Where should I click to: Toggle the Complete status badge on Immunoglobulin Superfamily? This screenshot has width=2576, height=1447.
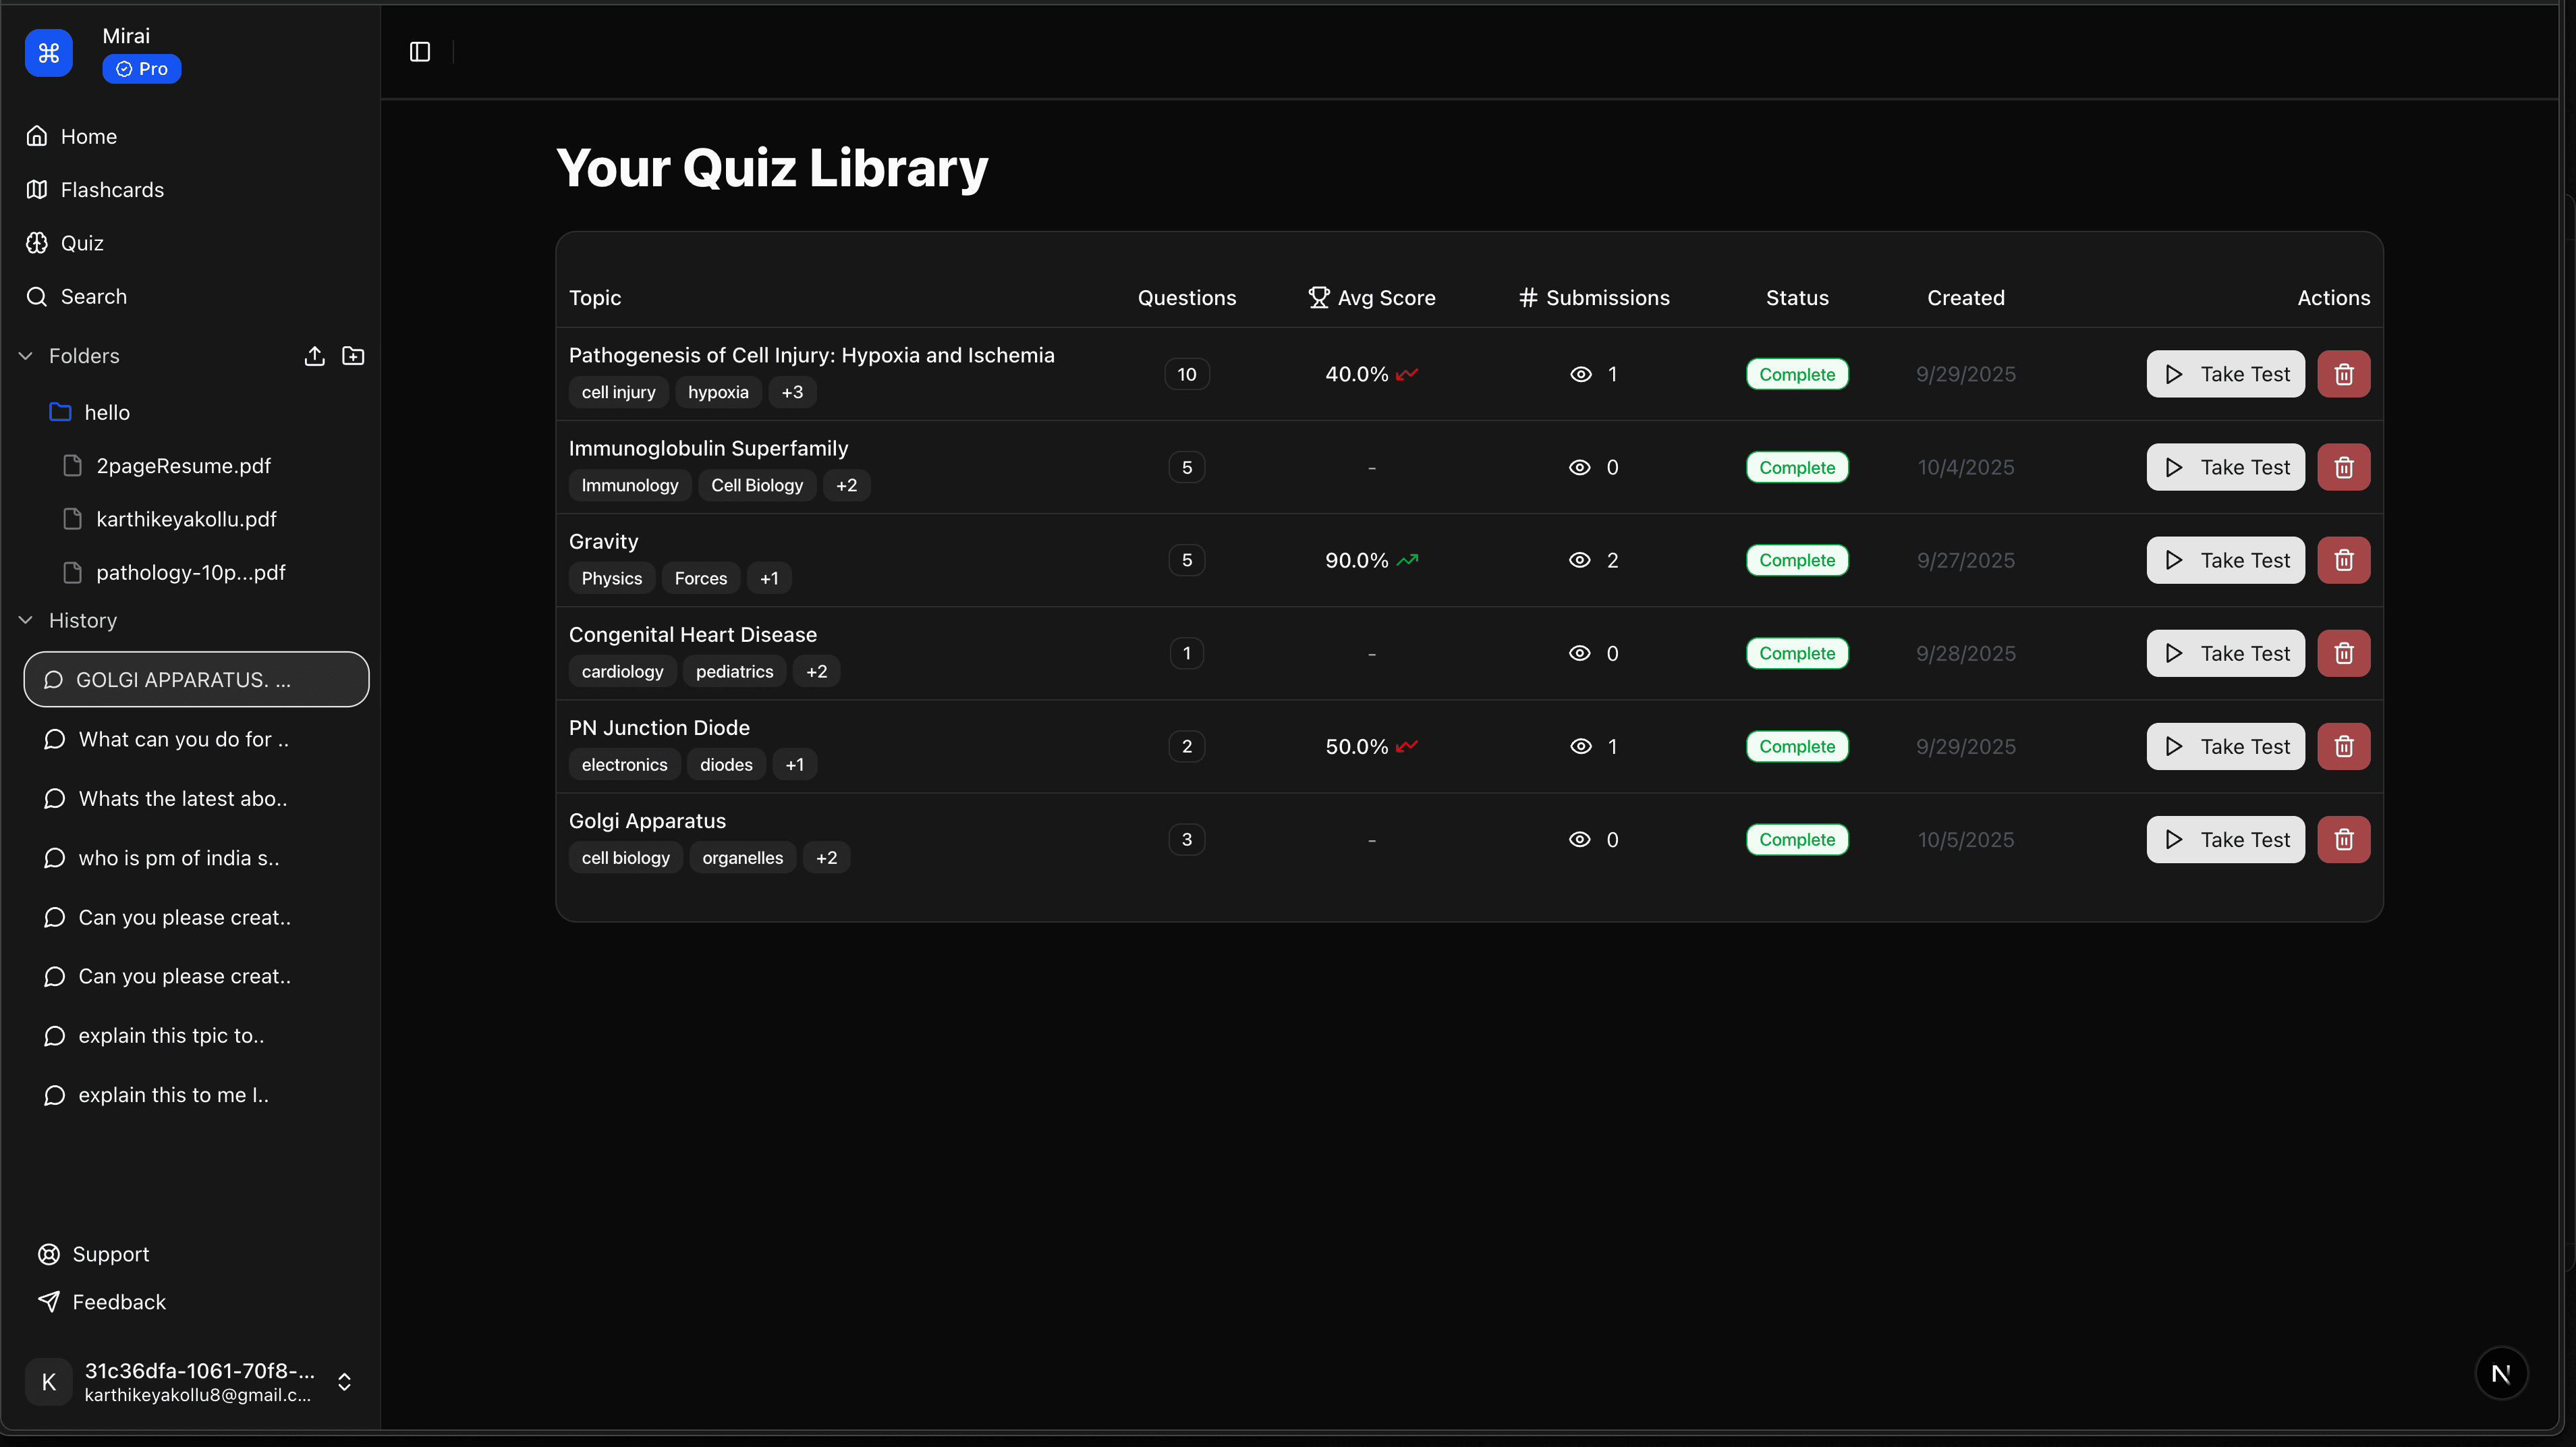(x=1796, y=467)
